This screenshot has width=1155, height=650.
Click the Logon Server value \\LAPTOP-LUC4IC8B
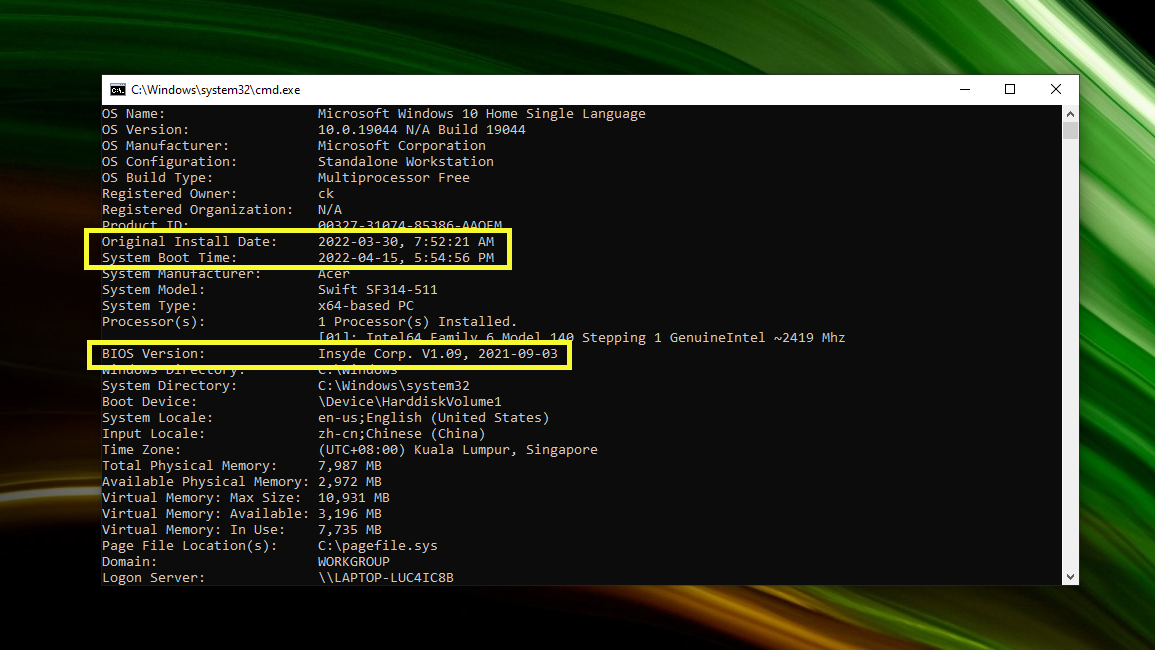385,578
